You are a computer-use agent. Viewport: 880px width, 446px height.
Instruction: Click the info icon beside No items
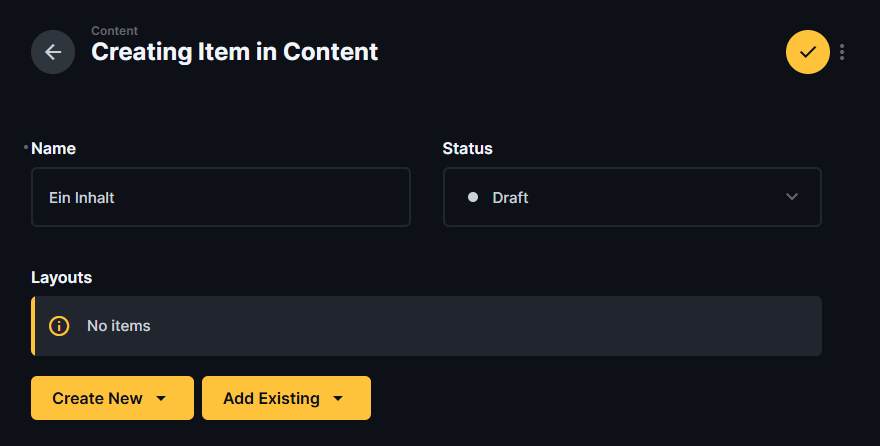point(60,326)
